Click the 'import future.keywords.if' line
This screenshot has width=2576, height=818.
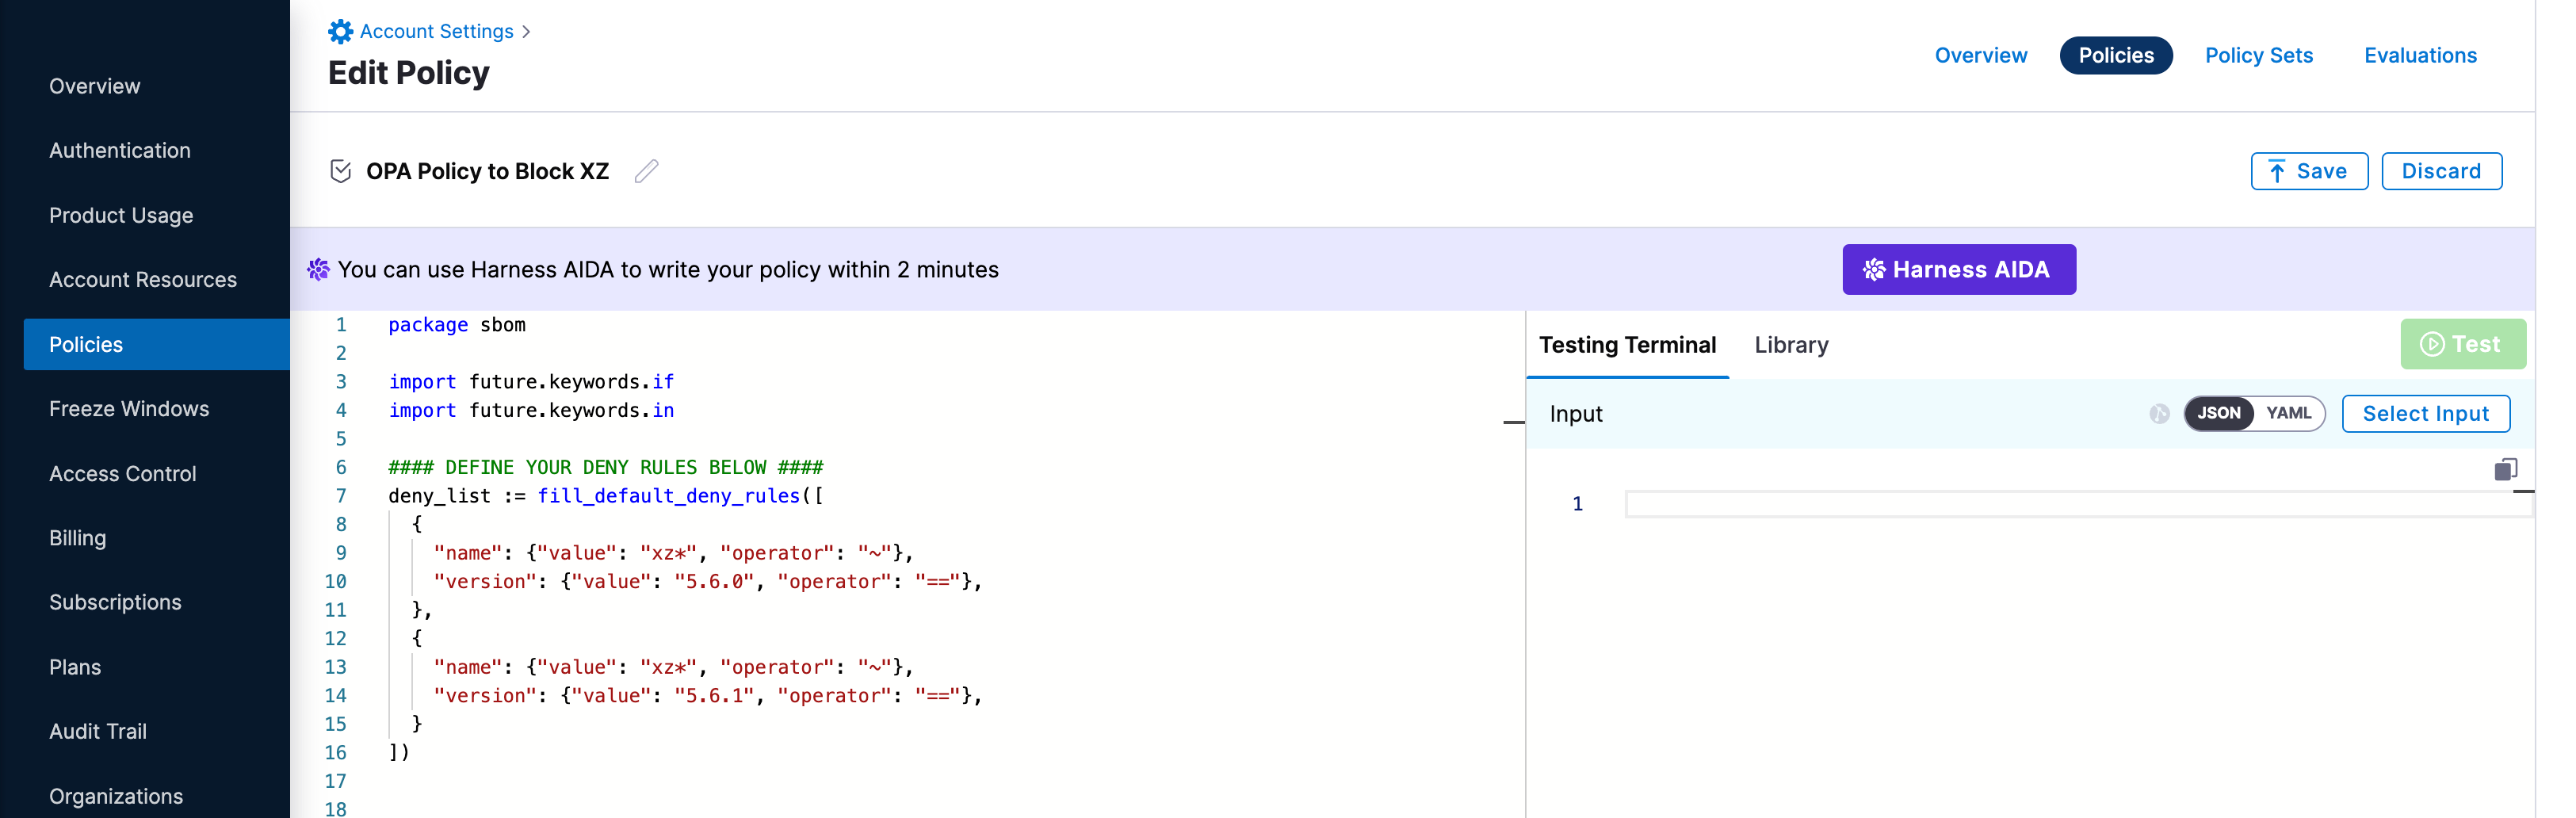pos(531,382)
